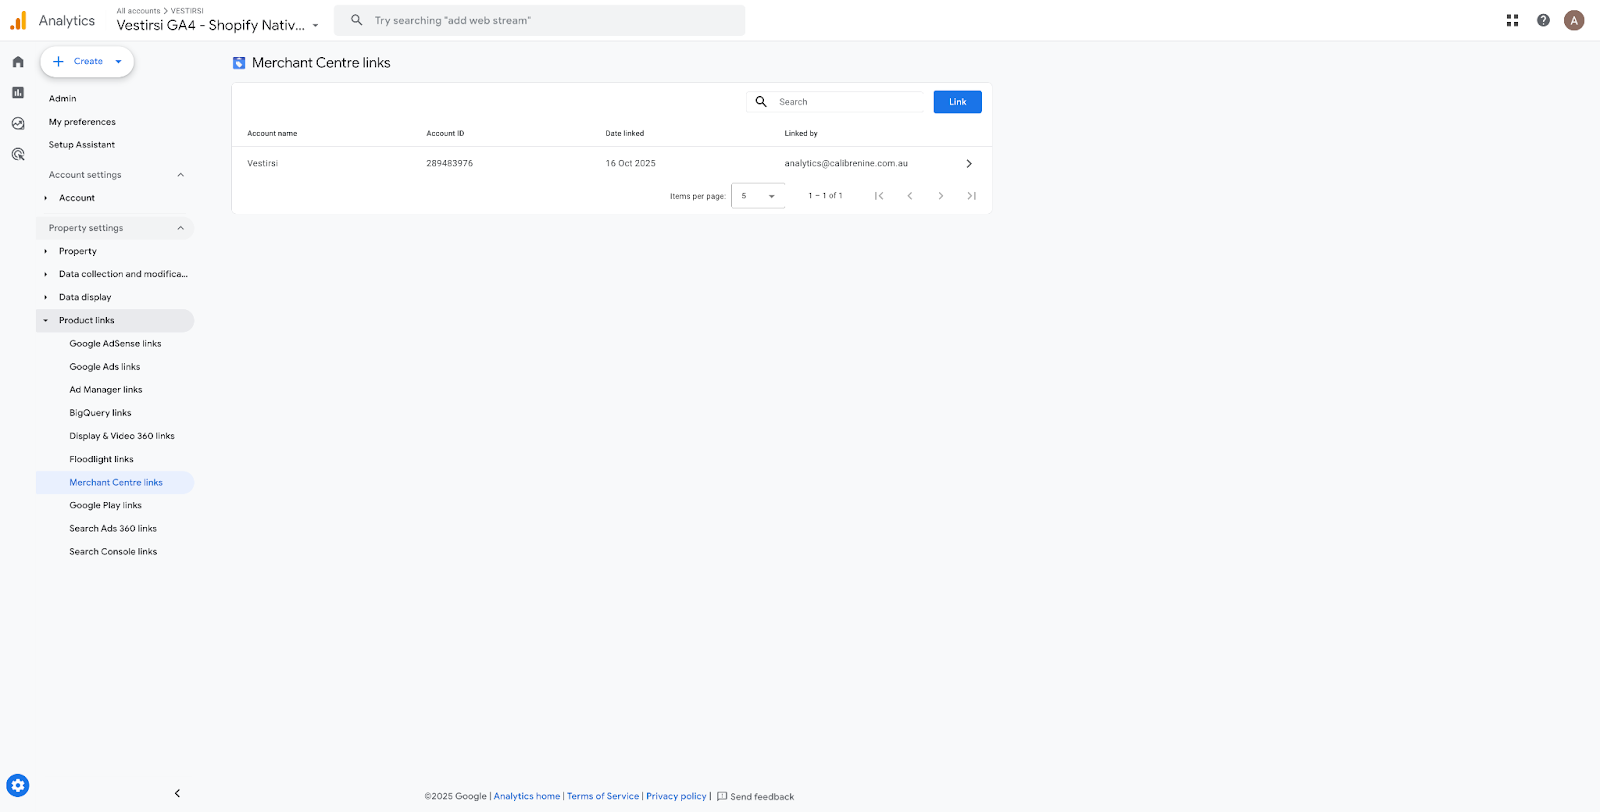
Task: Collapse the Property settings section
Action: [180, 228]
